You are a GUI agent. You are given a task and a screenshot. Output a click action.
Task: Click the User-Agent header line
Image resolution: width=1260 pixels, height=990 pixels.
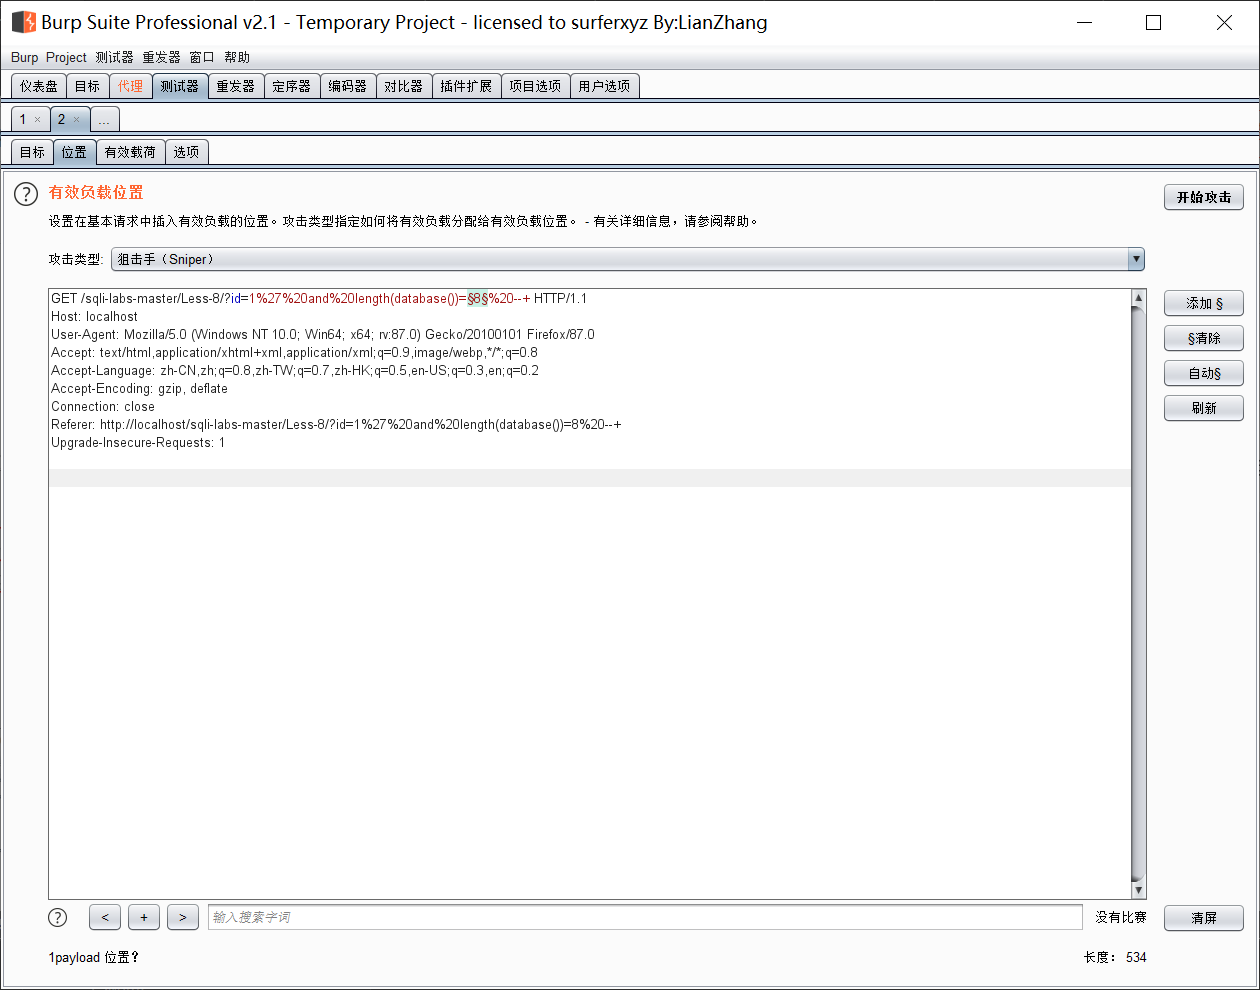[323, 334]
